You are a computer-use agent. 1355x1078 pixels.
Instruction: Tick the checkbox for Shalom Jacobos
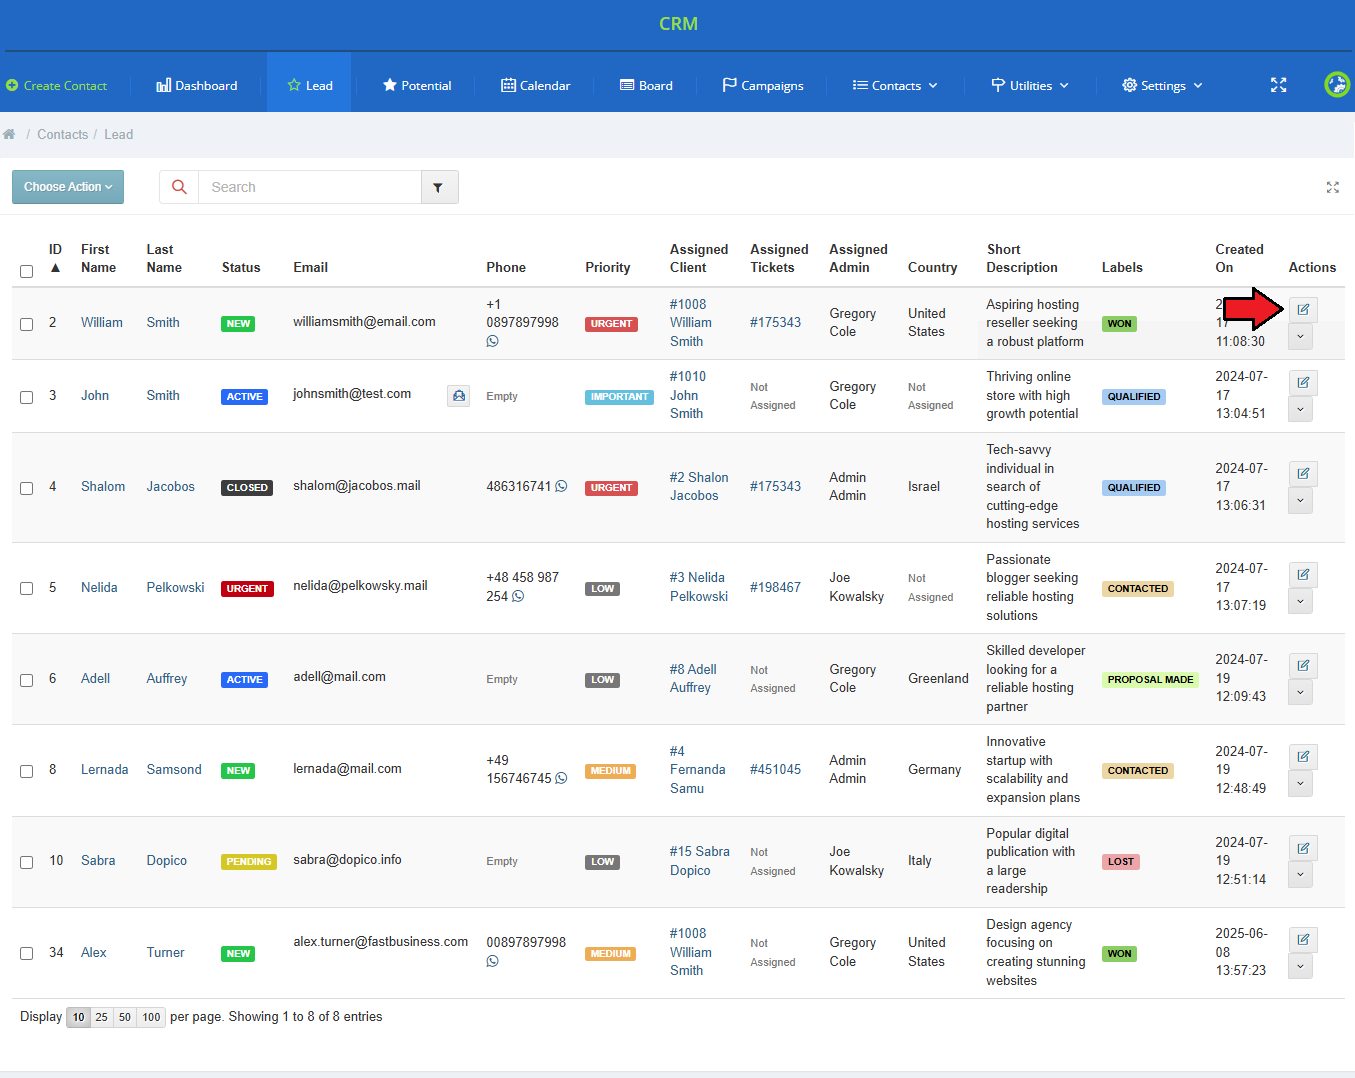(27, 488)
